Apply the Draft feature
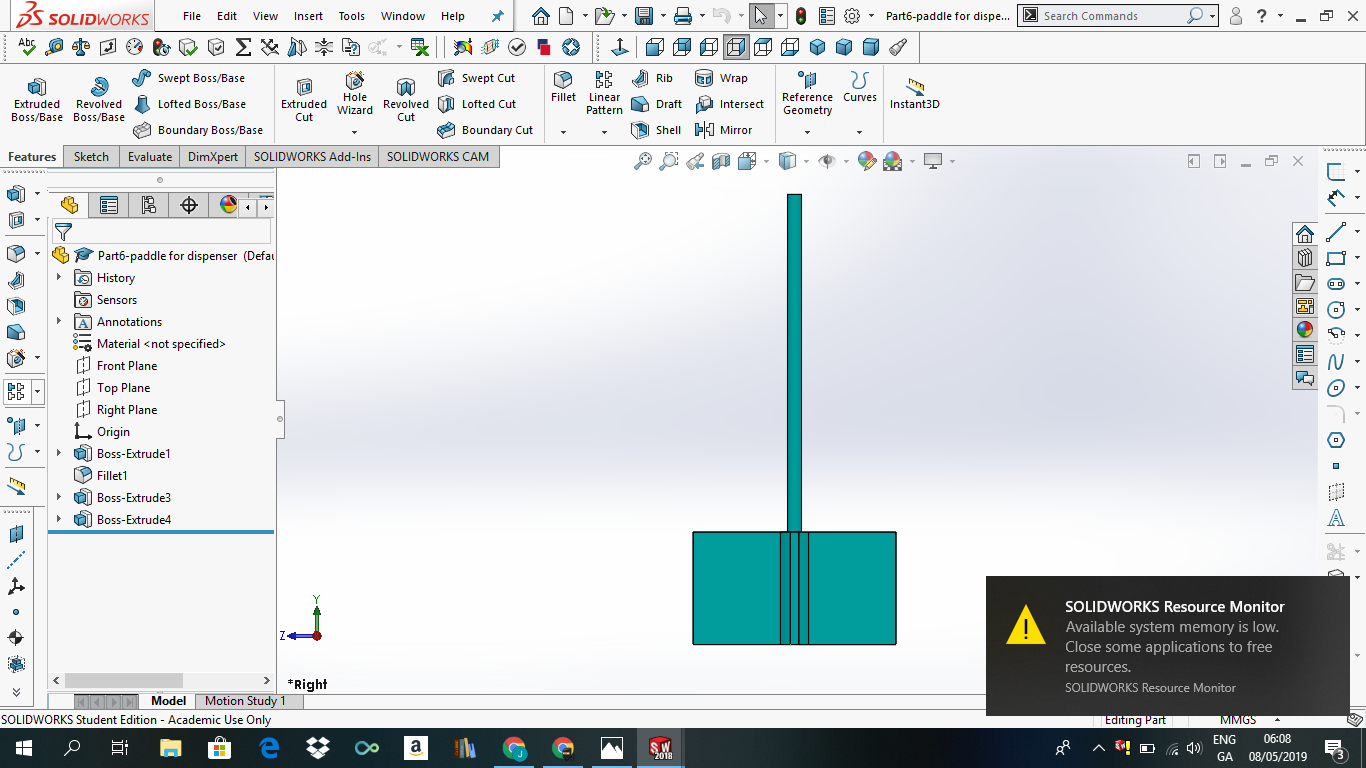1366x768 pixels. (657, 104)
